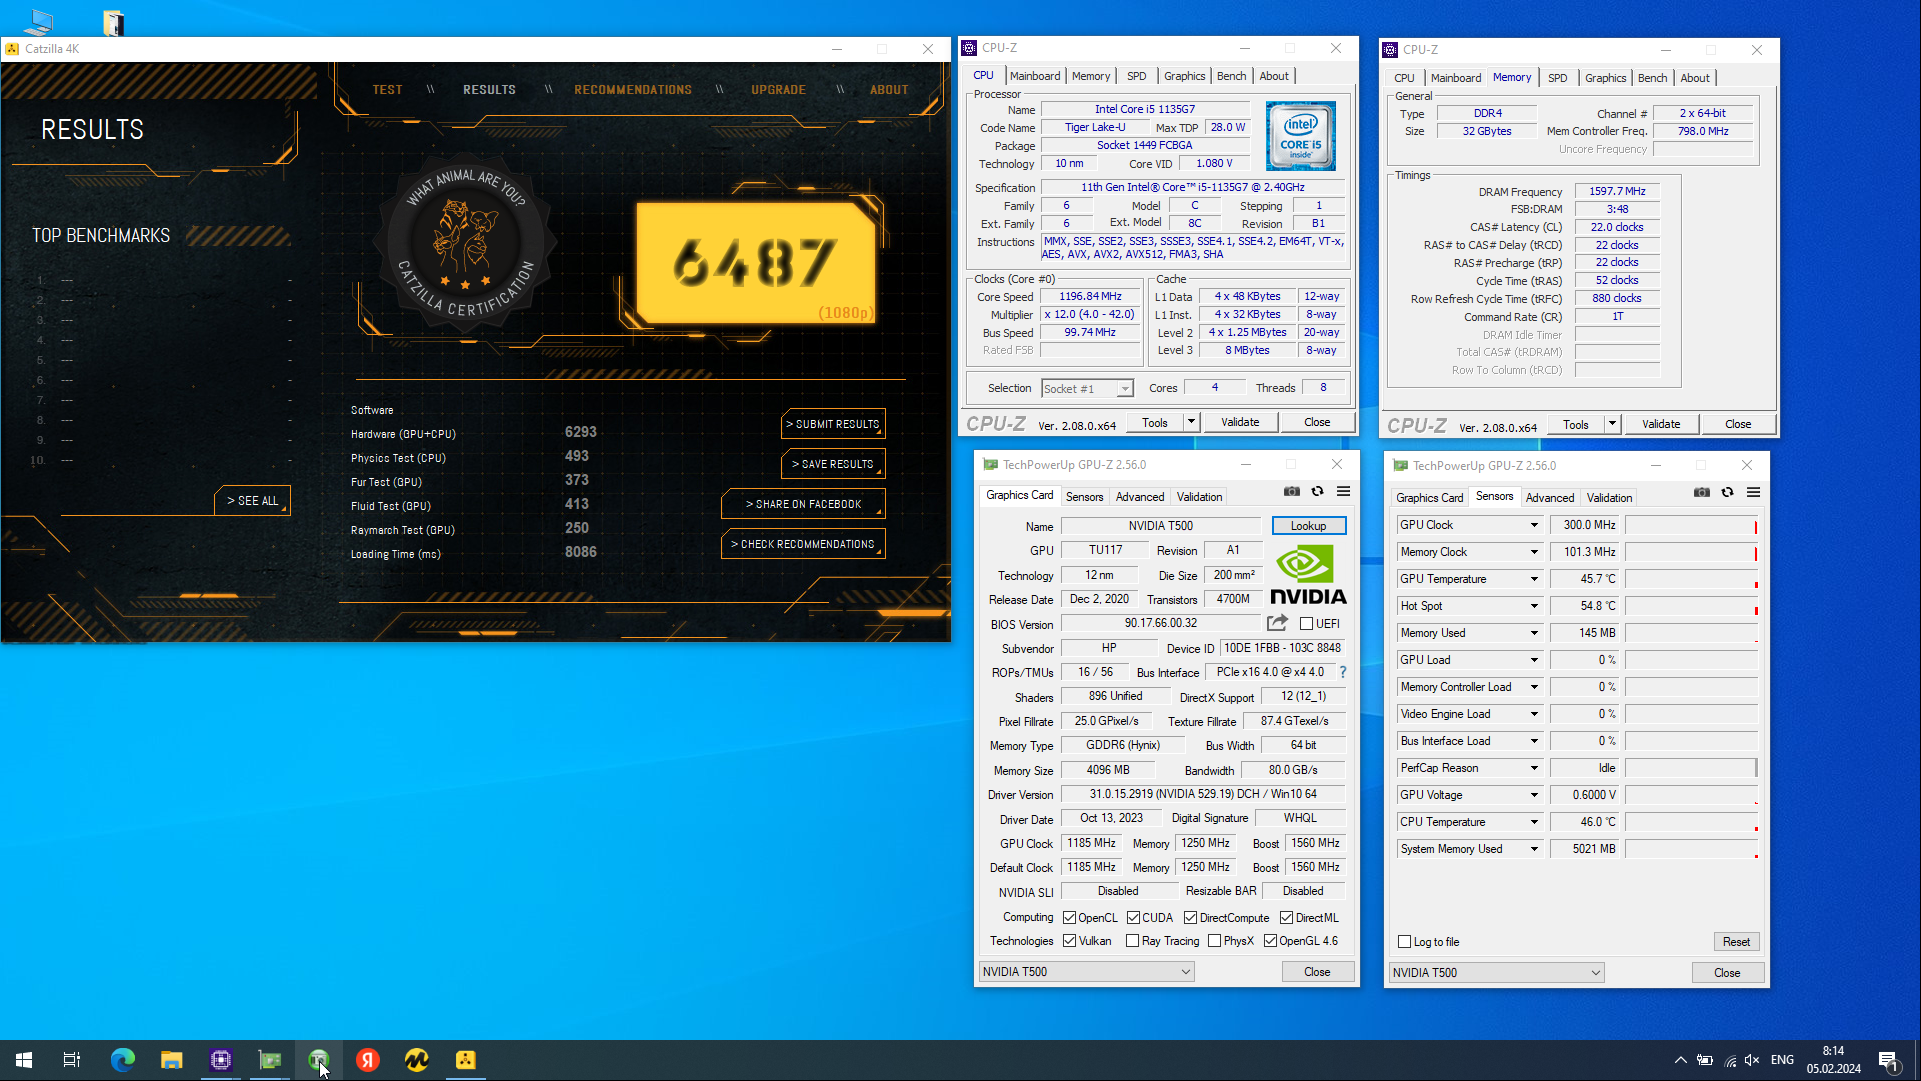Click GPU Load sensor graph bar
Image resolution: width=1921 pixels, height=1081 pixels.
[1691, 660]
